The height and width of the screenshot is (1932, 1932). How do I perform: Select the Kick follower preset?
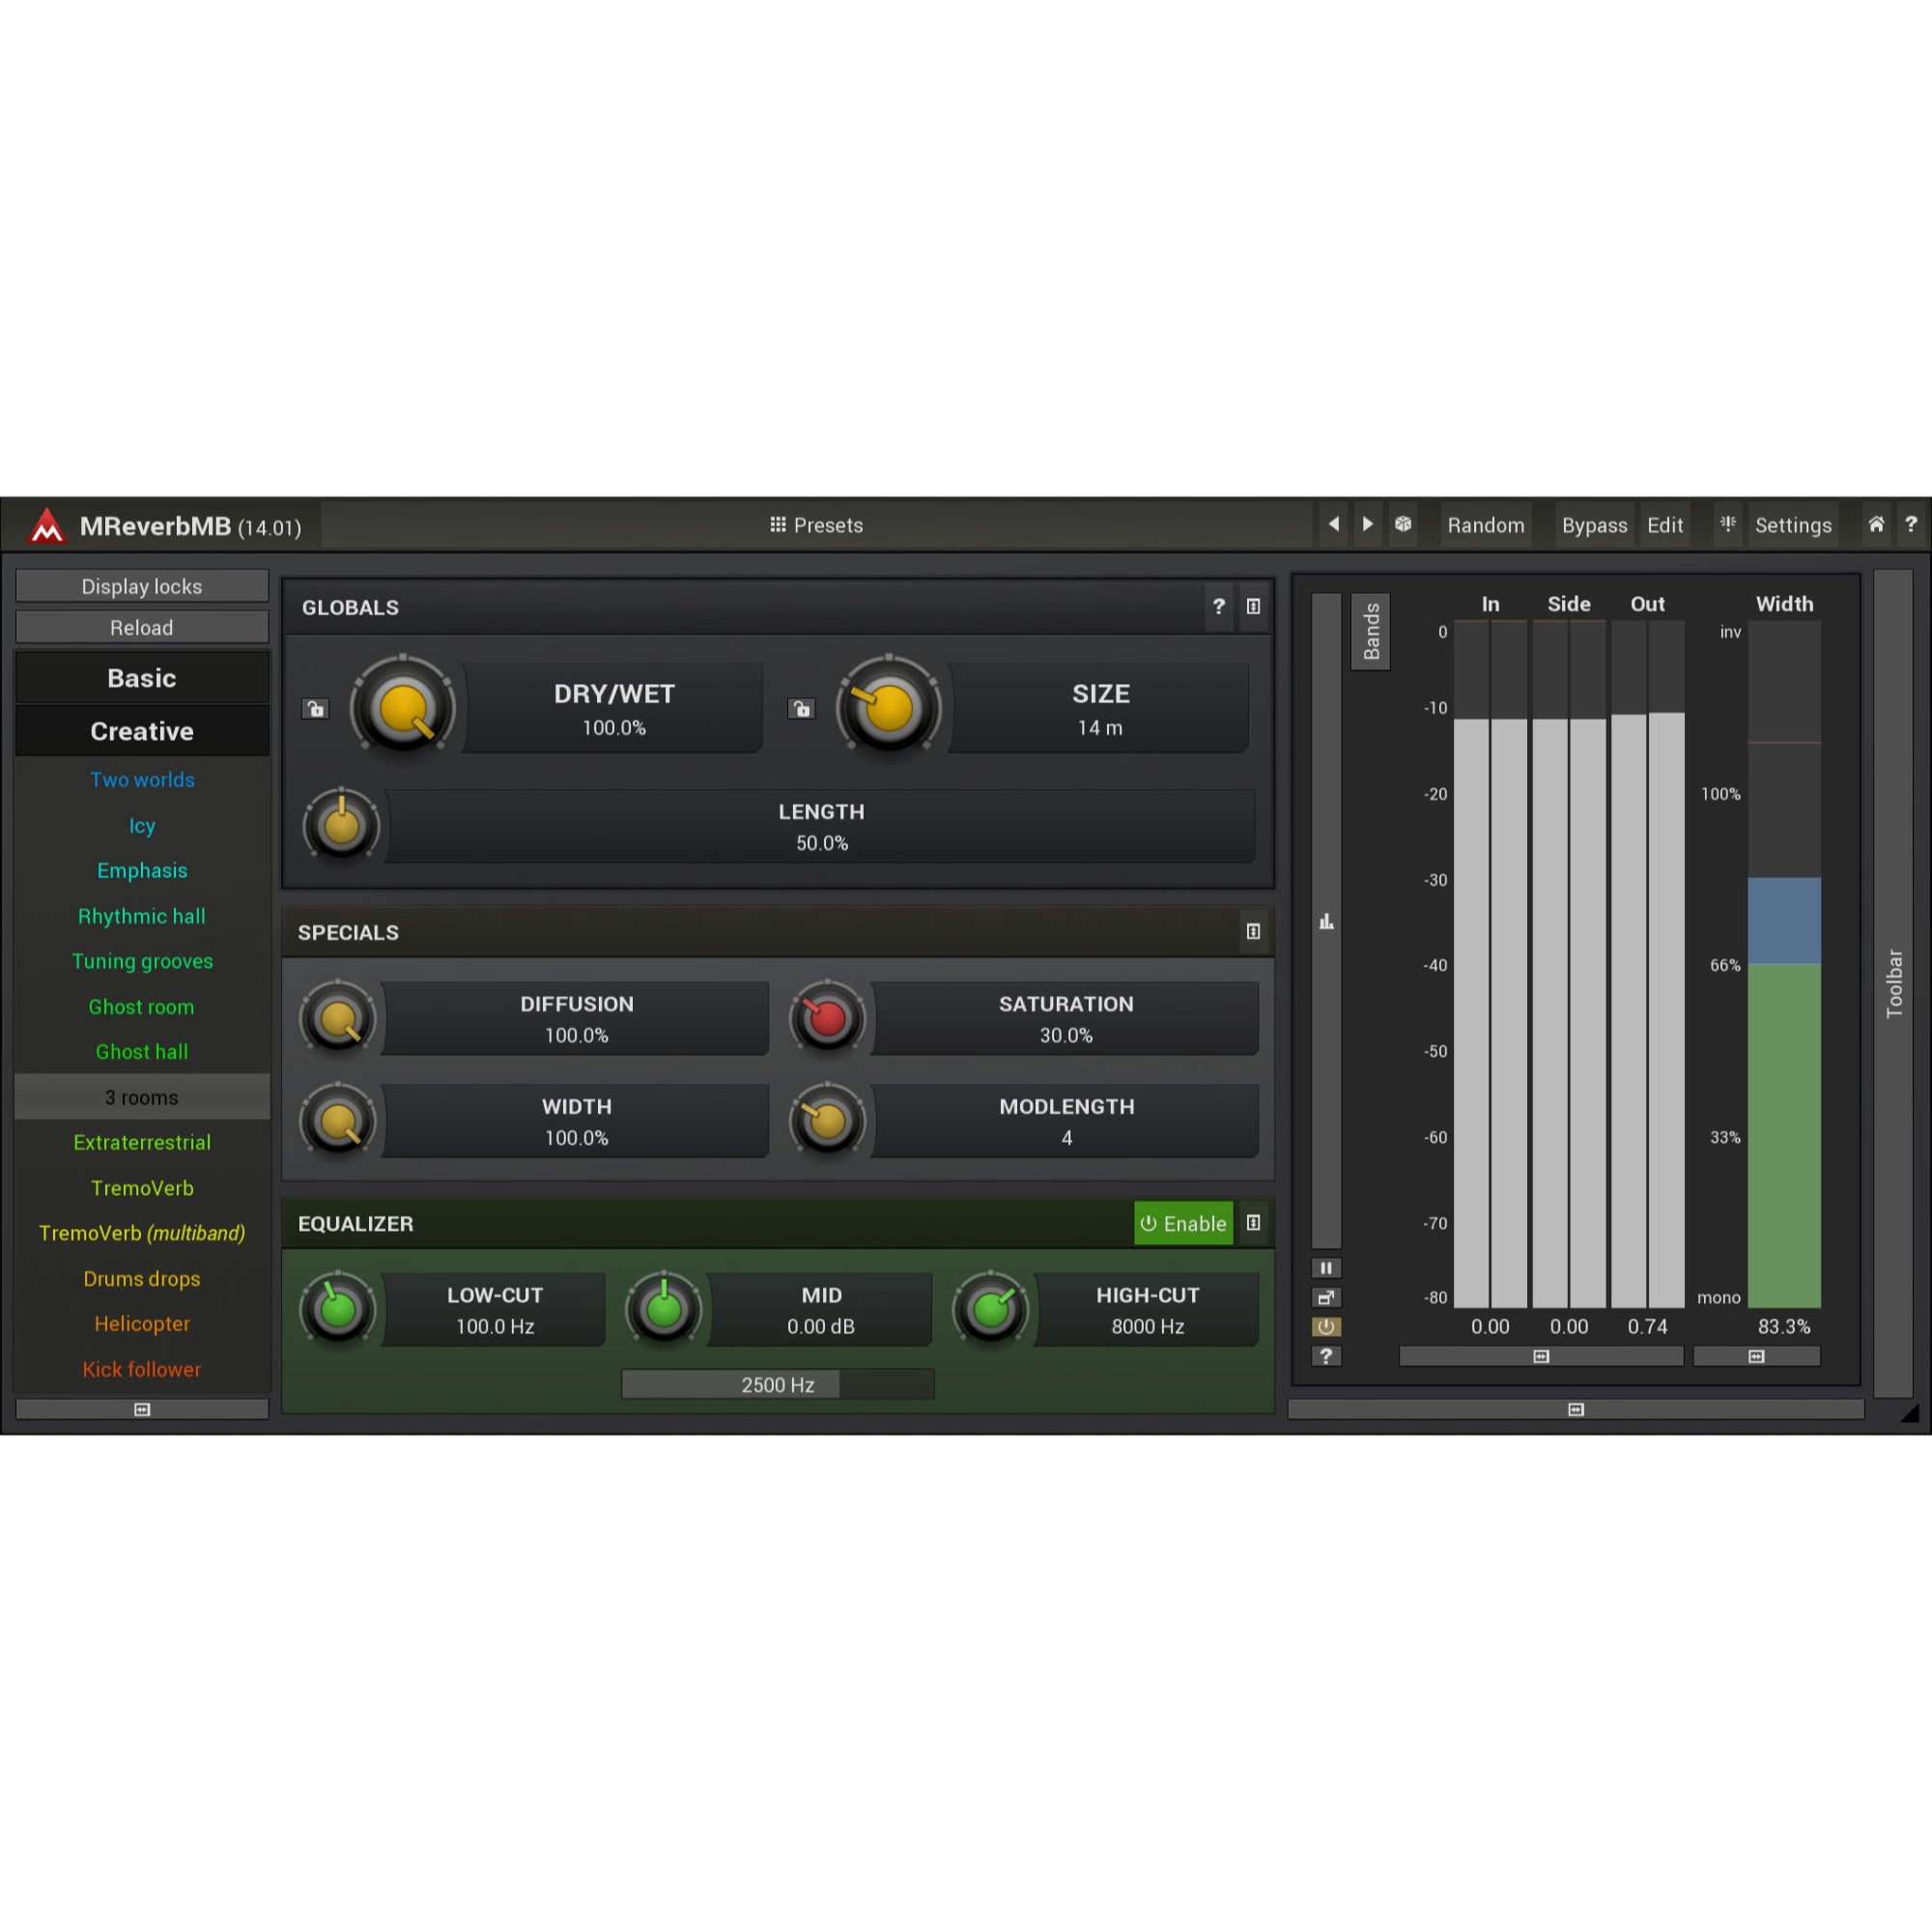pos(142,1369)
